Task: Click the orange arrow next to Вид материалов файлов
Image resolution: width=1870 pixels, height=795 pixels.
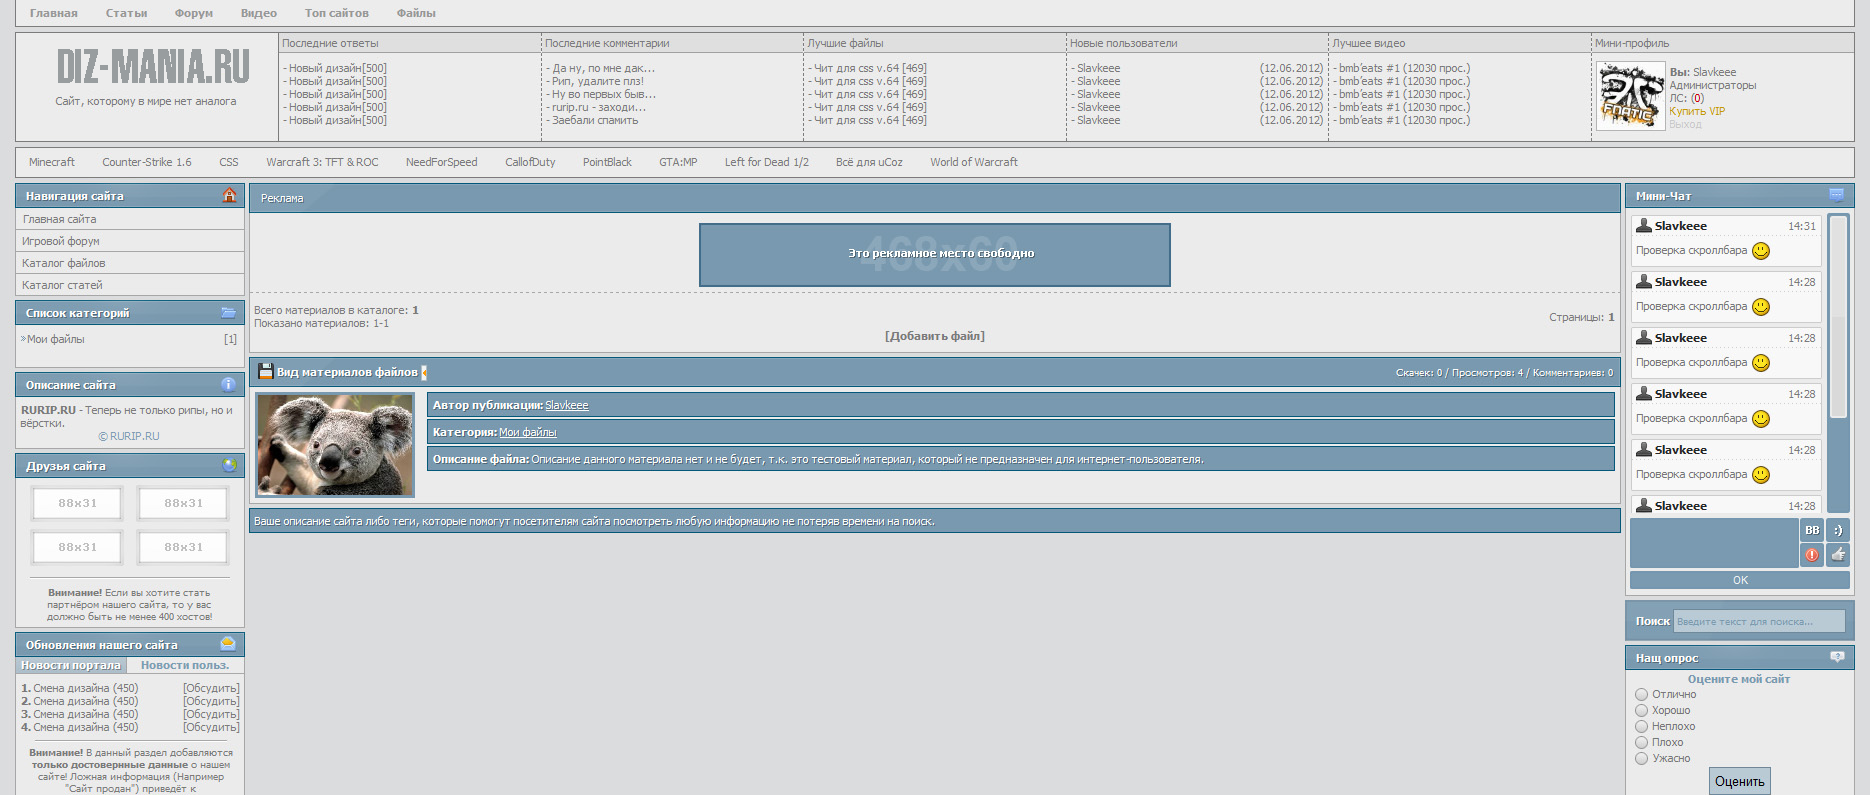Action: (x=424, y=372)
